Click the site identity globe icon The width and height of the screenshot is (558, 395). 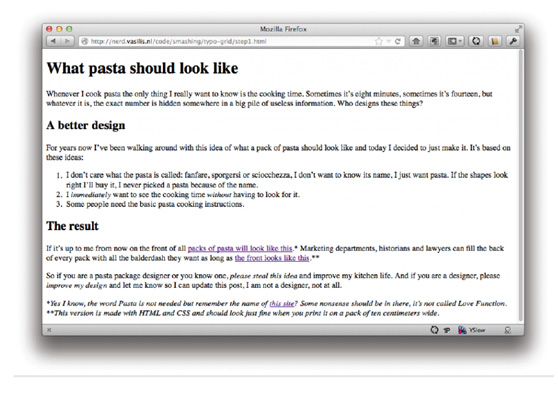coord(85,42)
